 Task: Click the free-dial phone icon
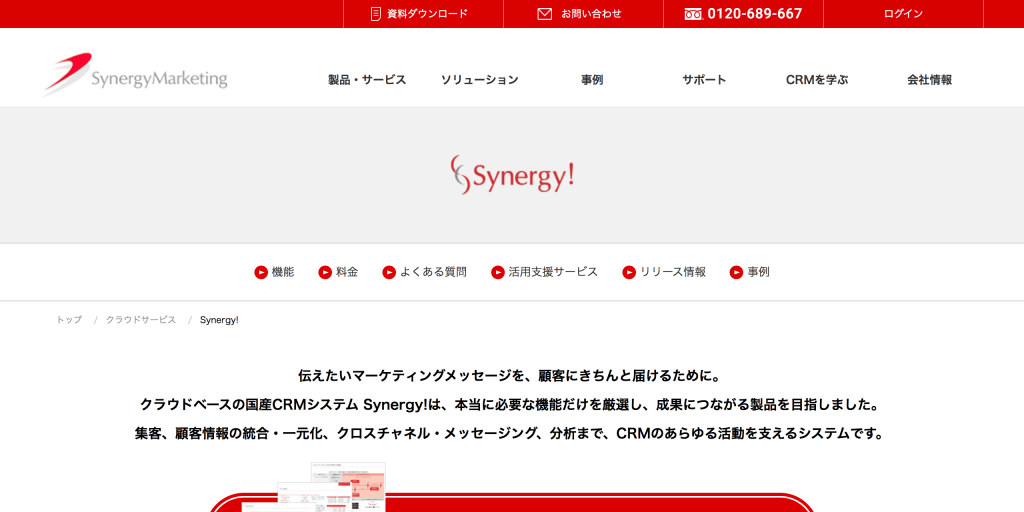coord(694,14)
